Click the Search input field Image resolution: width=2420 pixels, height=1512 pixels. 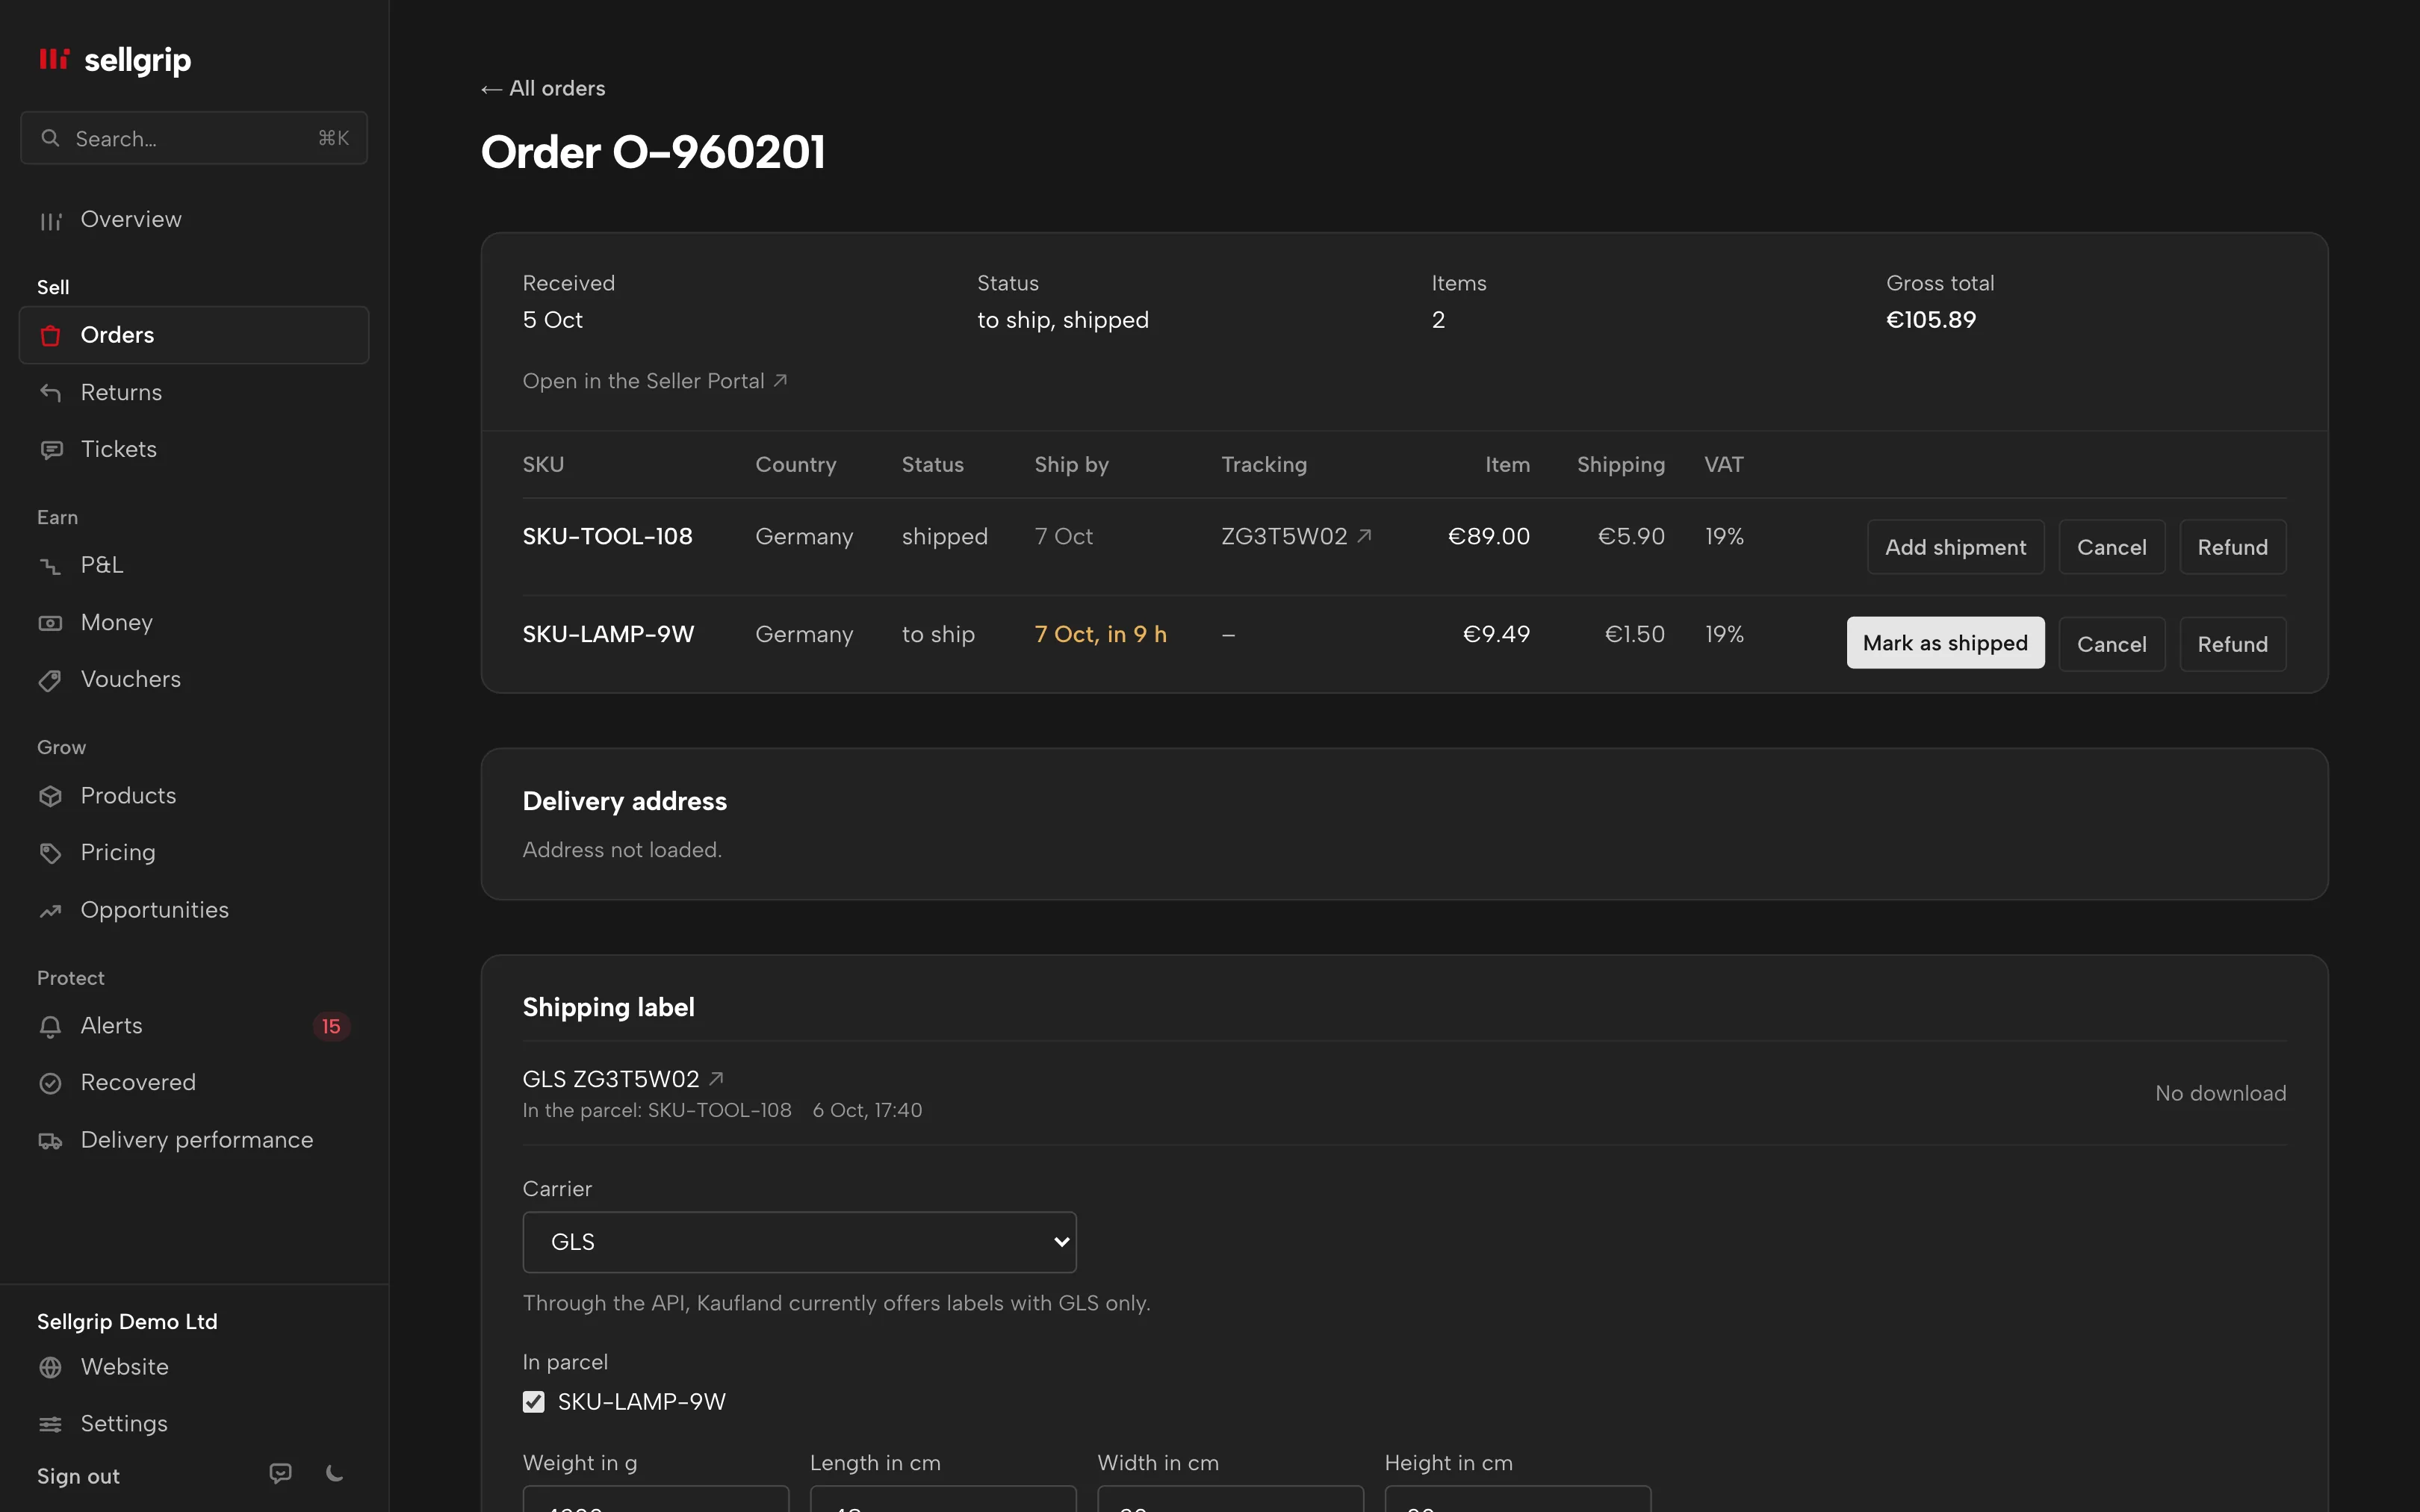[x=194, y=138]
